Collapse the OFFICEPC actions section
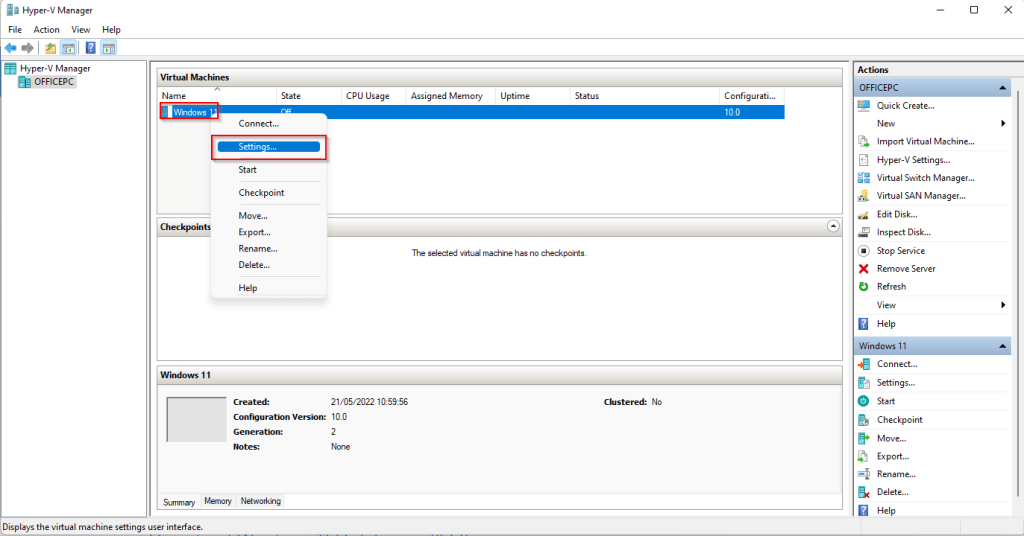The image size is (1024, 536). tap(1002, 88)
